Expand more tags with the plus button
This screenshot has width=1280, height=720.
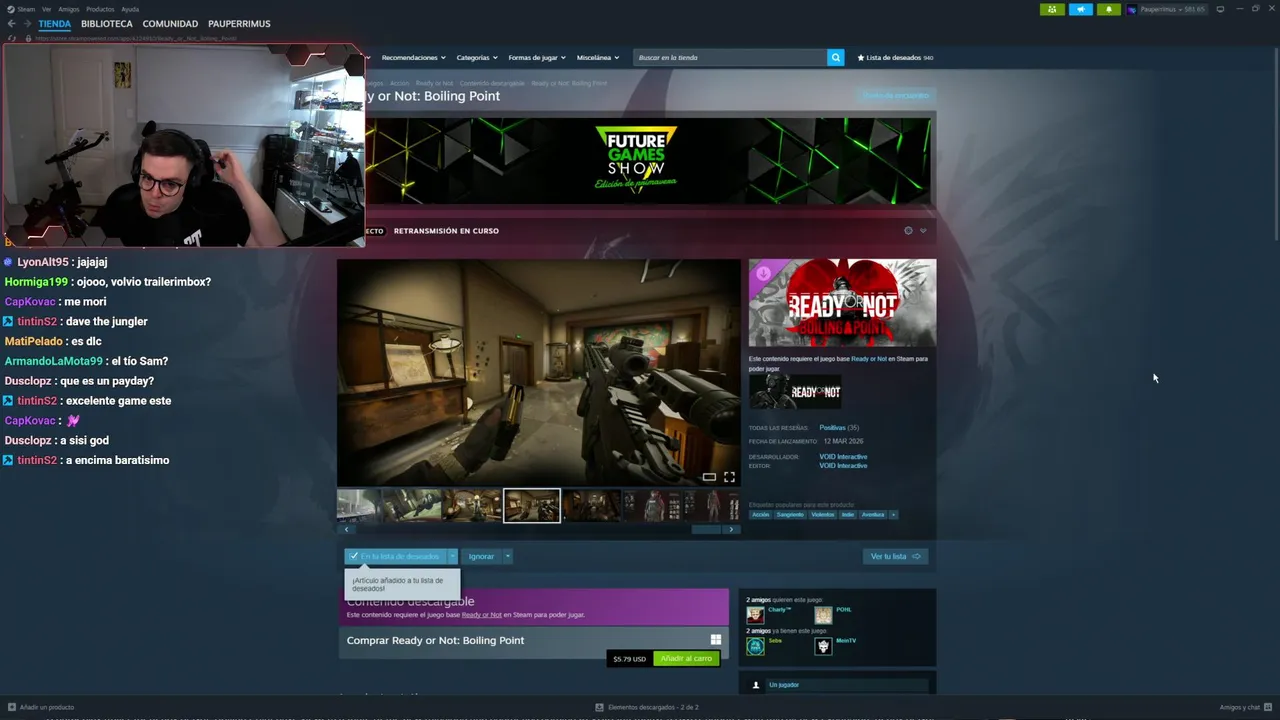(x=893, y=515)
